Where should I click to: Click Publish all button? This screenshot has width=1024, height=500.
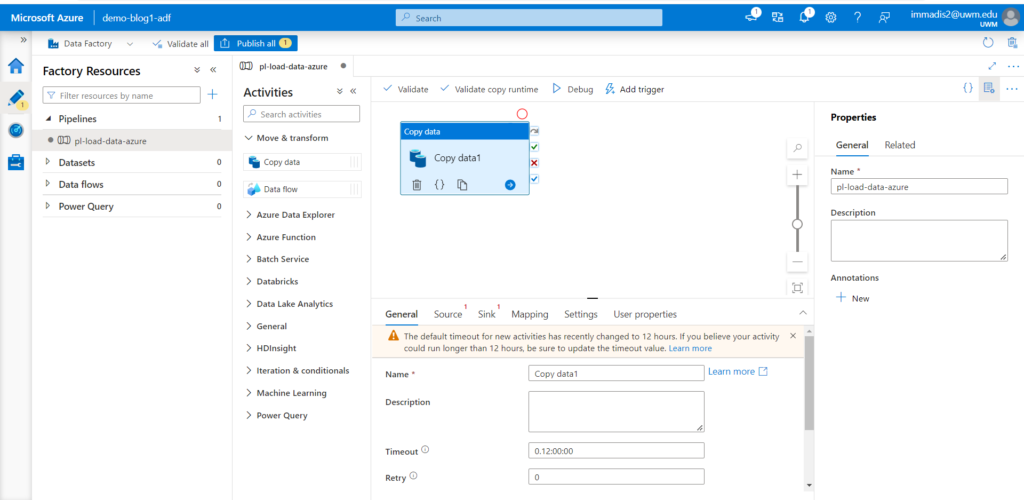(x=255, y=44)
